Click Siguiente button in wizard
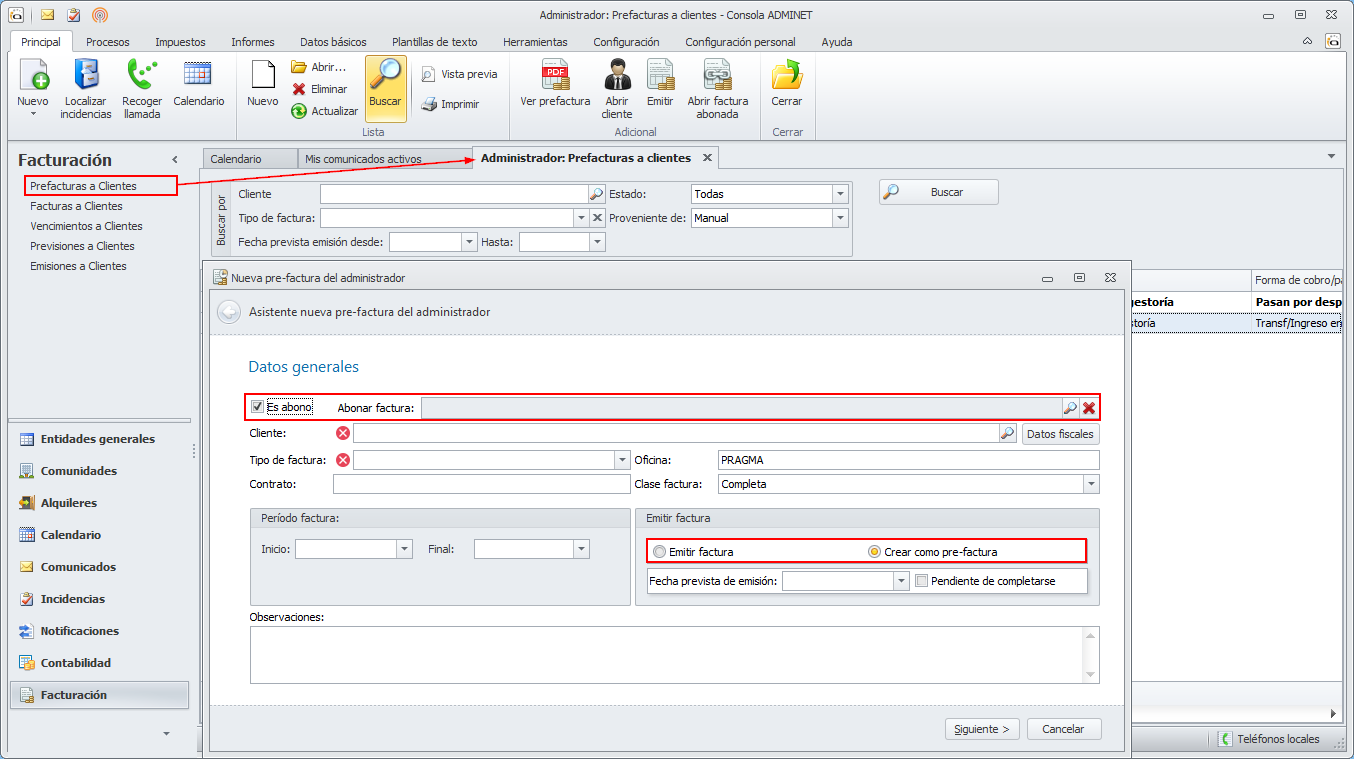The image size is (1354, 759). point(982,729)
